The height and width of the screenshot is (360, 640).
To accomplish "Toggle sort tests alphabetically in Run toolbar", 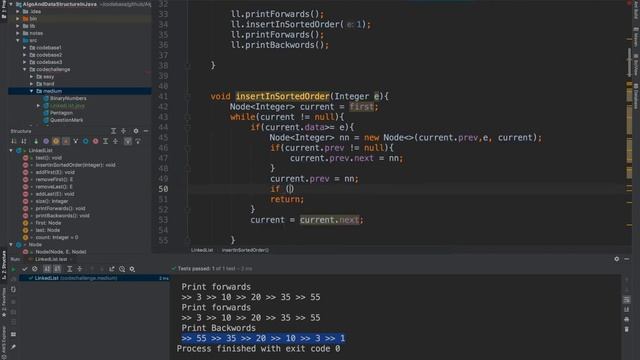I will pyautogui.click(x=47, y=269).
